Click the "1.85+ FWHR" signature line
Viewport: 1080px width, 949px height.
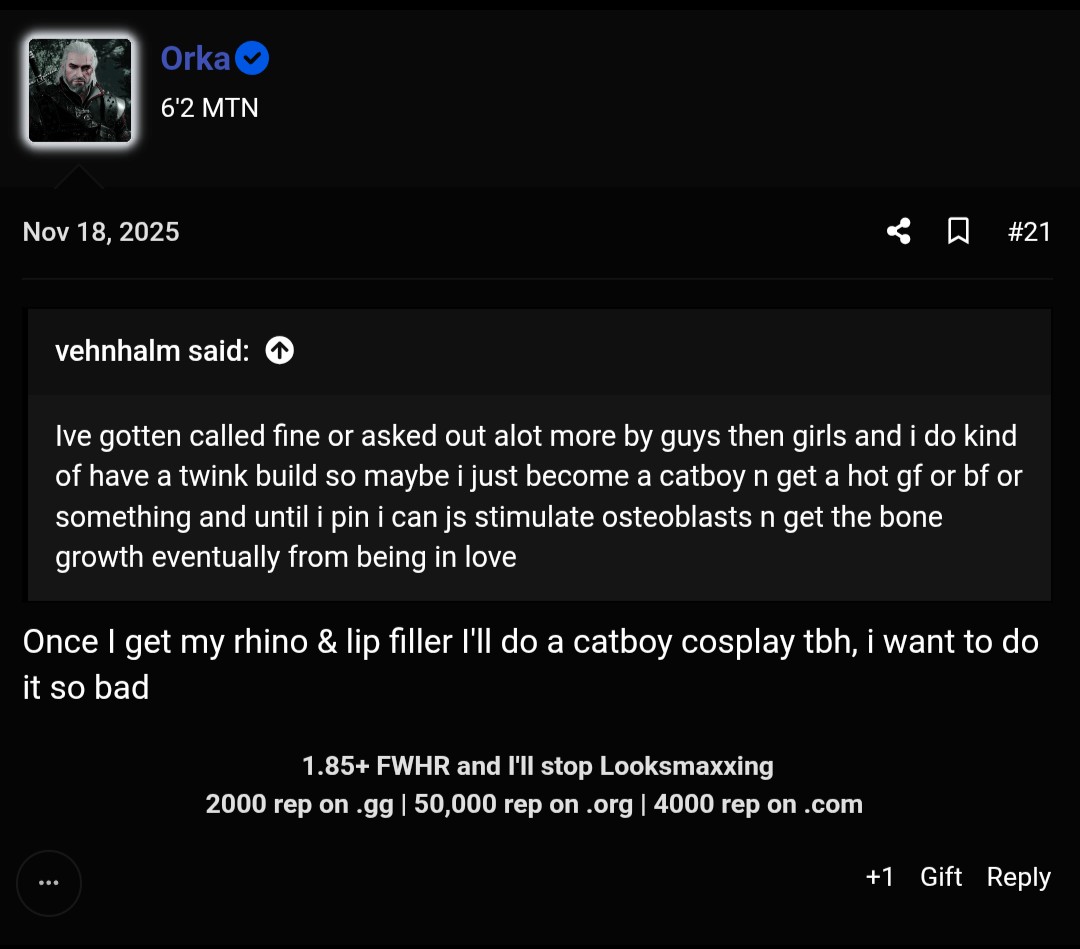coord(538,766)
